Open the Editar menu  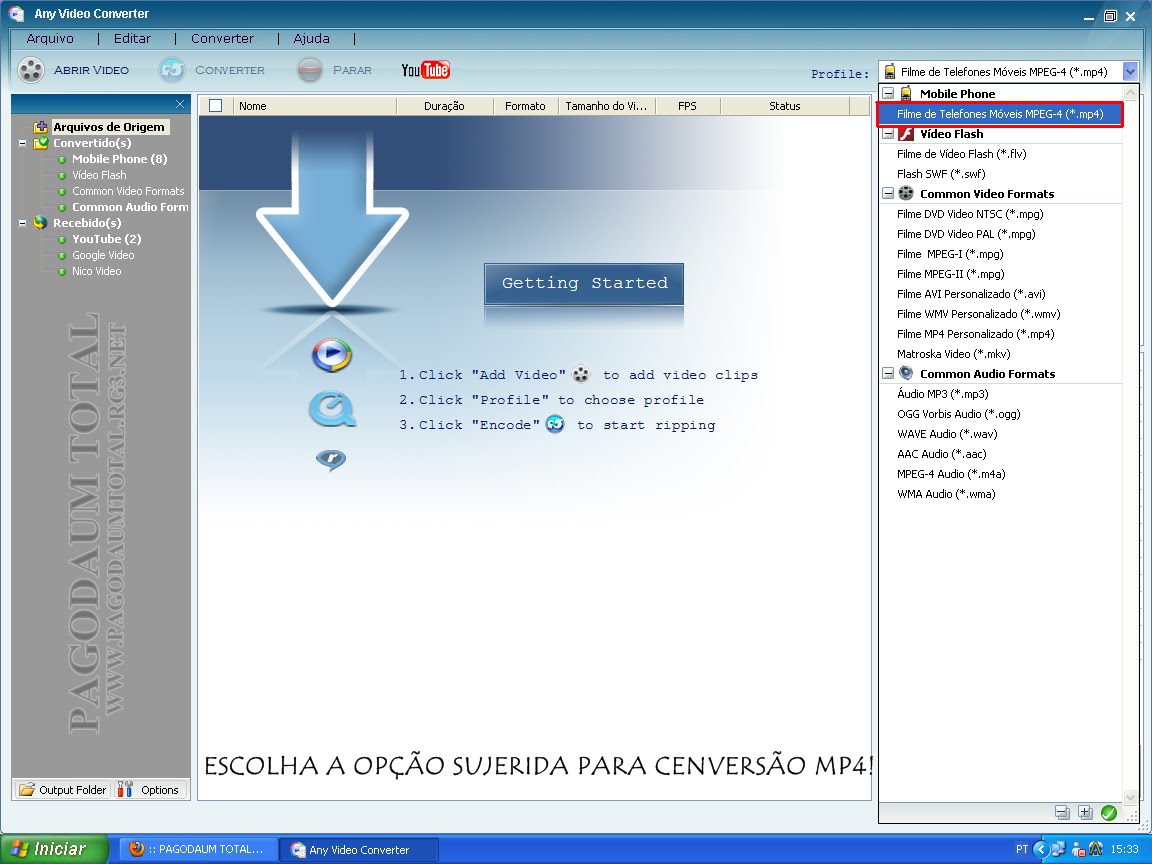(x=132, y=39)
